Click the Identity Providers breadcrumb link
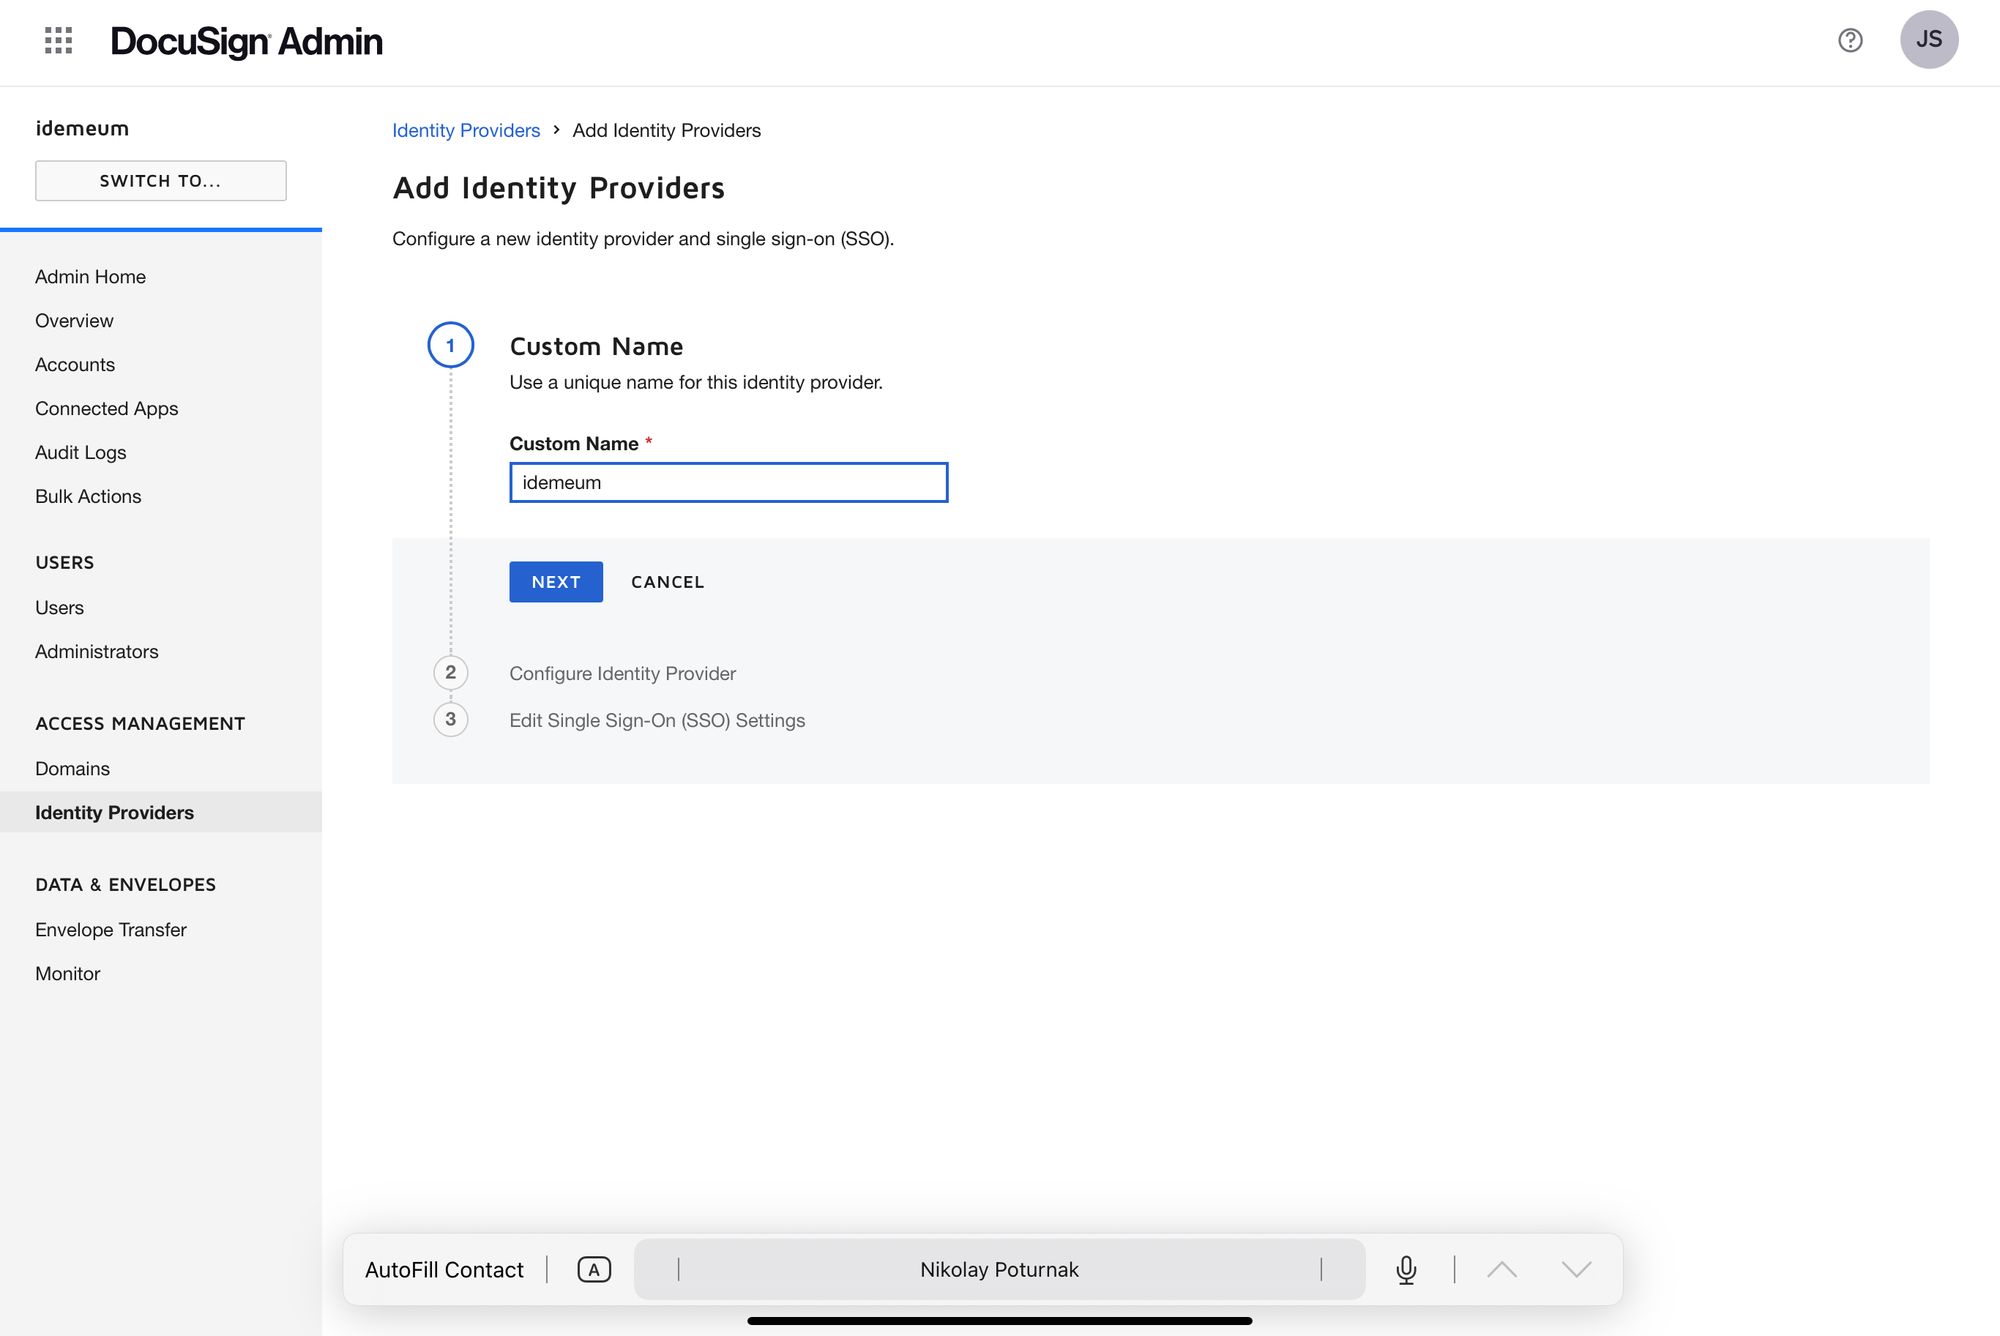The width and height of the screenshot is (2000, 1336). (x=466, y=131)
